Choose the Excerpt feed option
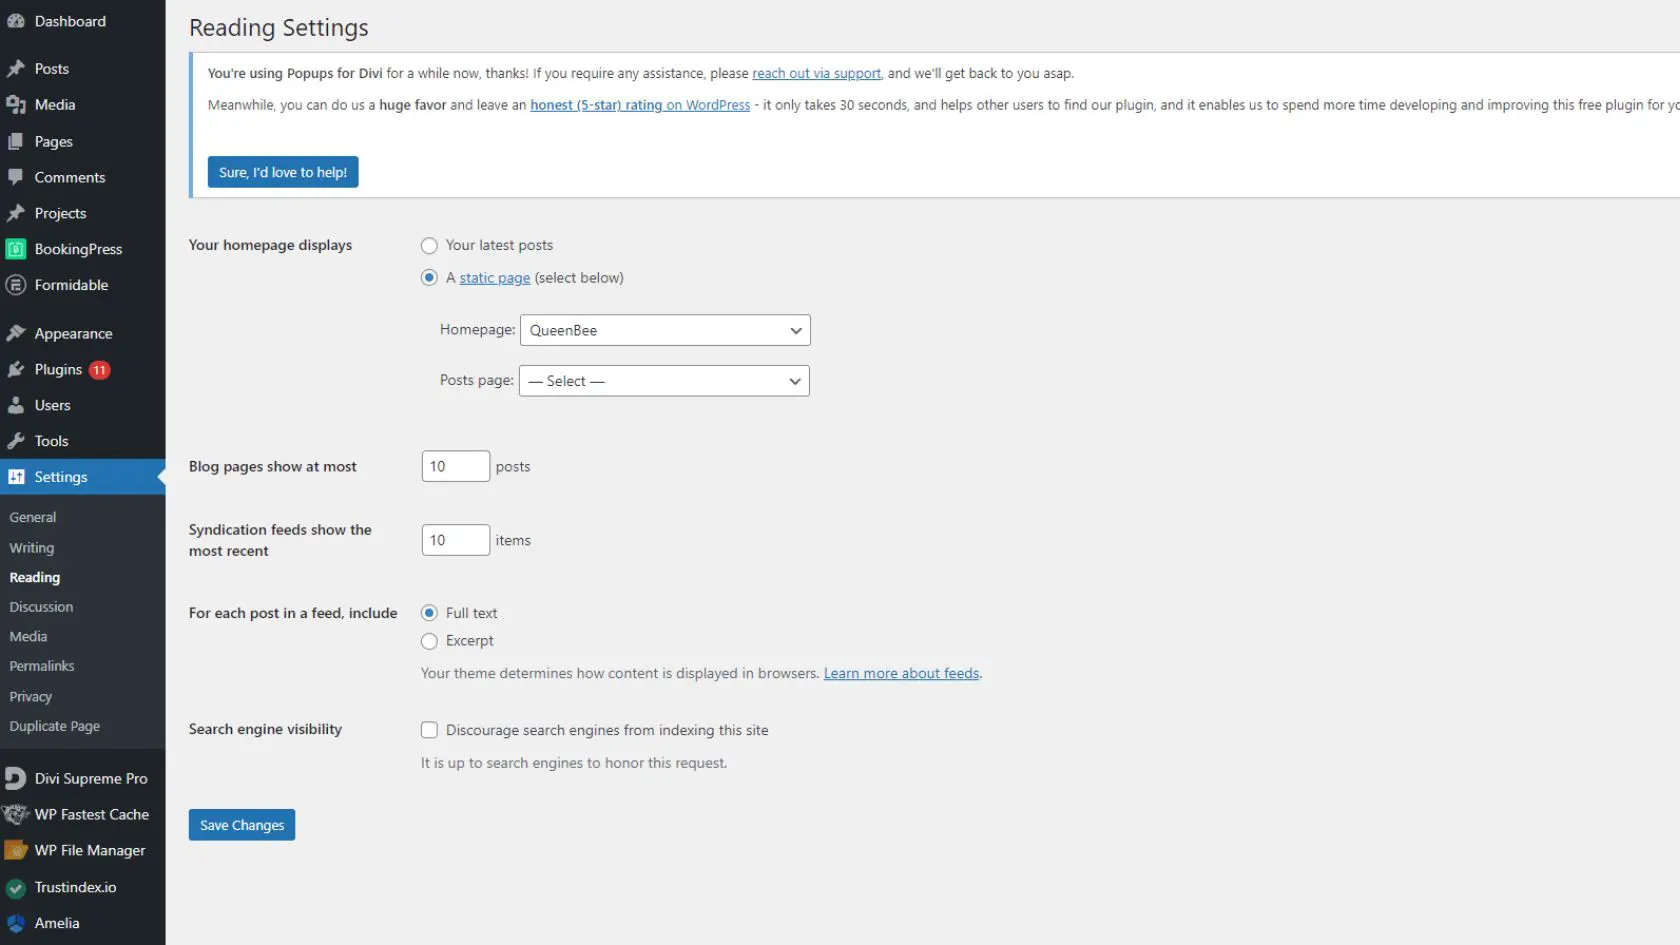This screenshot has width=1680, height=945. [429, 641]
